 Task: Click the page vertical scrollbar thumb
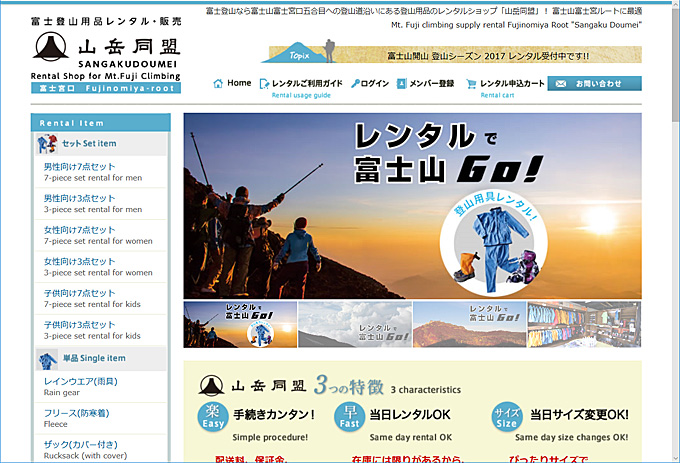pyautogui.click(x=675, y=63)
